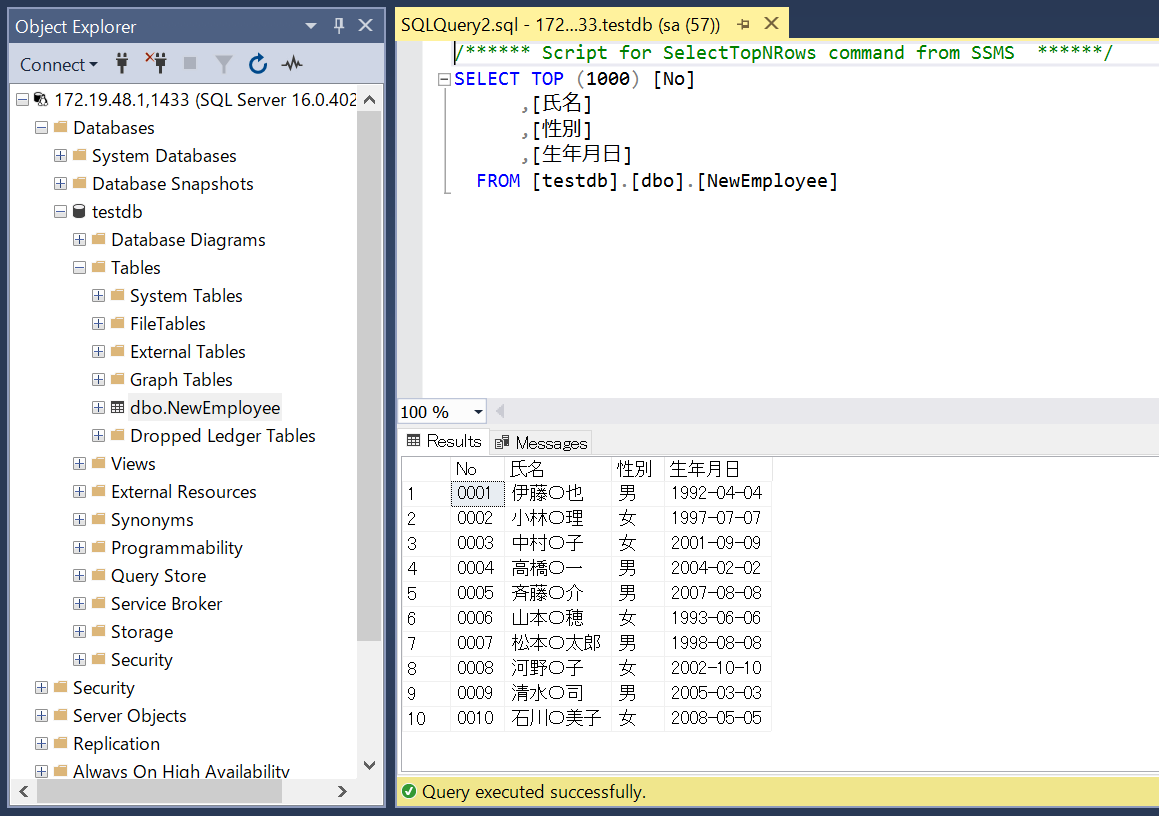The image size is (1159, 816).
Task: Select the dbo.NewEmployee tree item
Action: coord(204,407)
